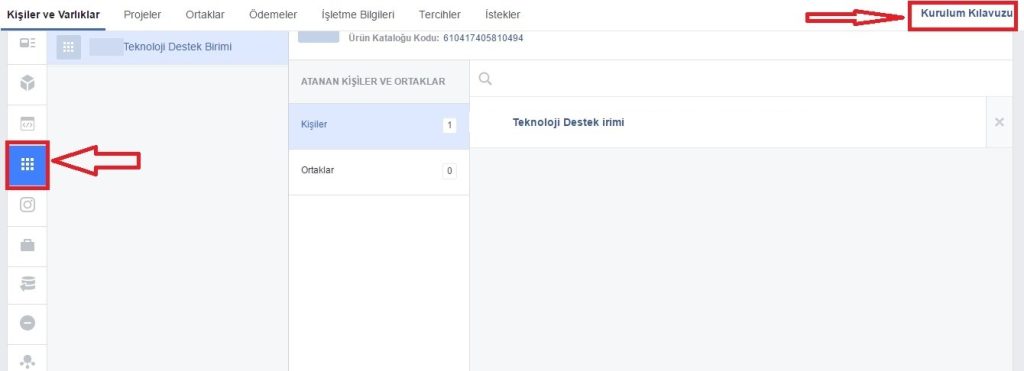
Task: Select the code window pixels icon
Action: [x=27, y=123]
